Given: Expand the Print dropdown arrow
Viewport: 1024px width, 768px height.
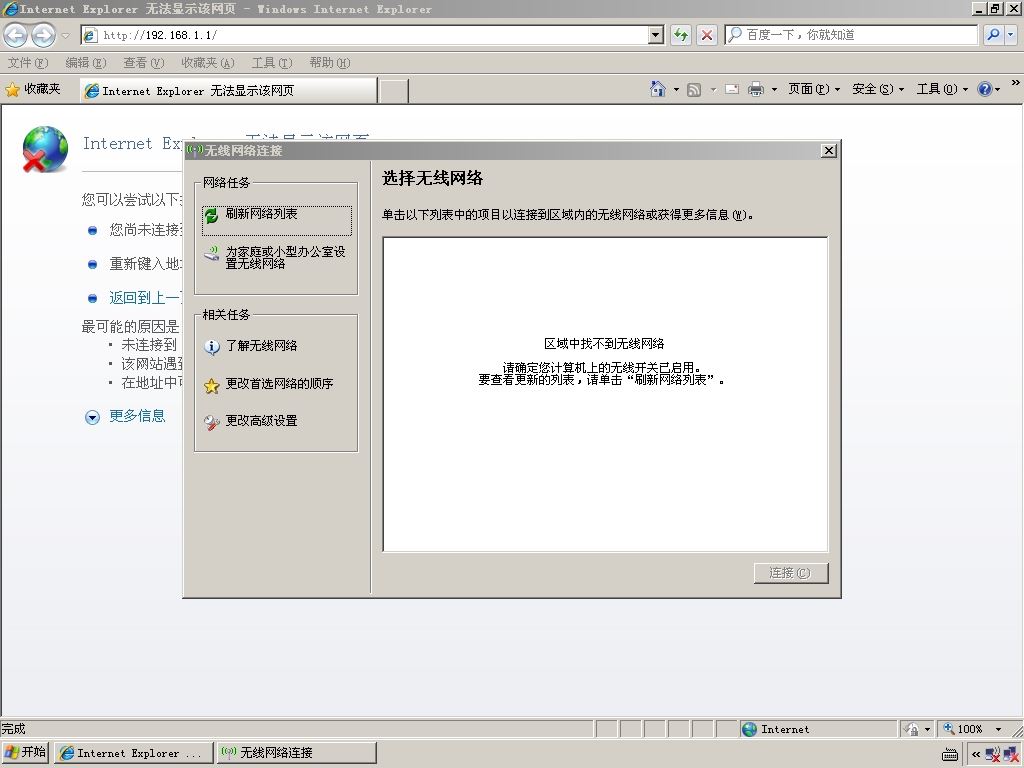Looking at the screenshot, I should [x=774, y=89].
